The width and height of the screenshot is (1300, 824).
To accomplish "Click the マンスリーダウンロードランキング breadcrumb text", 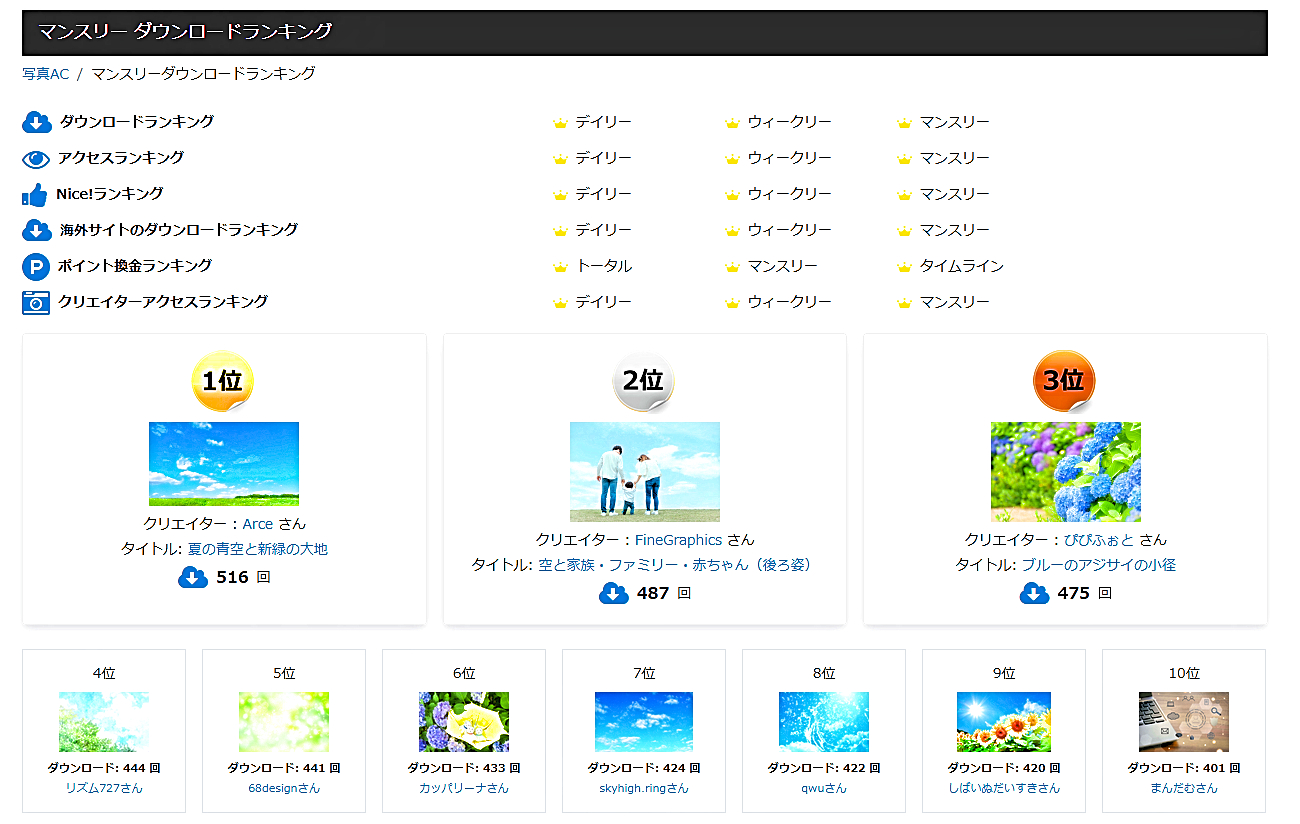I will 204,74.
